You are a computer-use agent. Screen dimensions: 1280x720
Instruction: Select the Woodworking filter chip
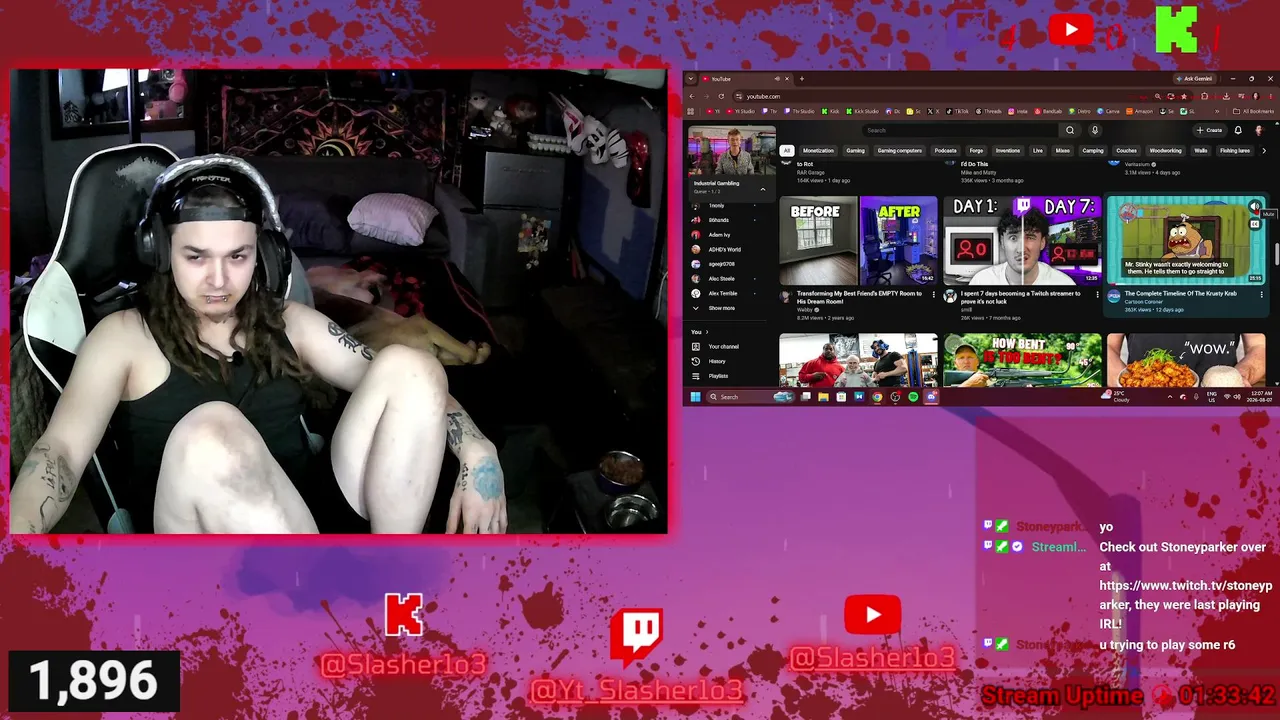click(1165, 151)
